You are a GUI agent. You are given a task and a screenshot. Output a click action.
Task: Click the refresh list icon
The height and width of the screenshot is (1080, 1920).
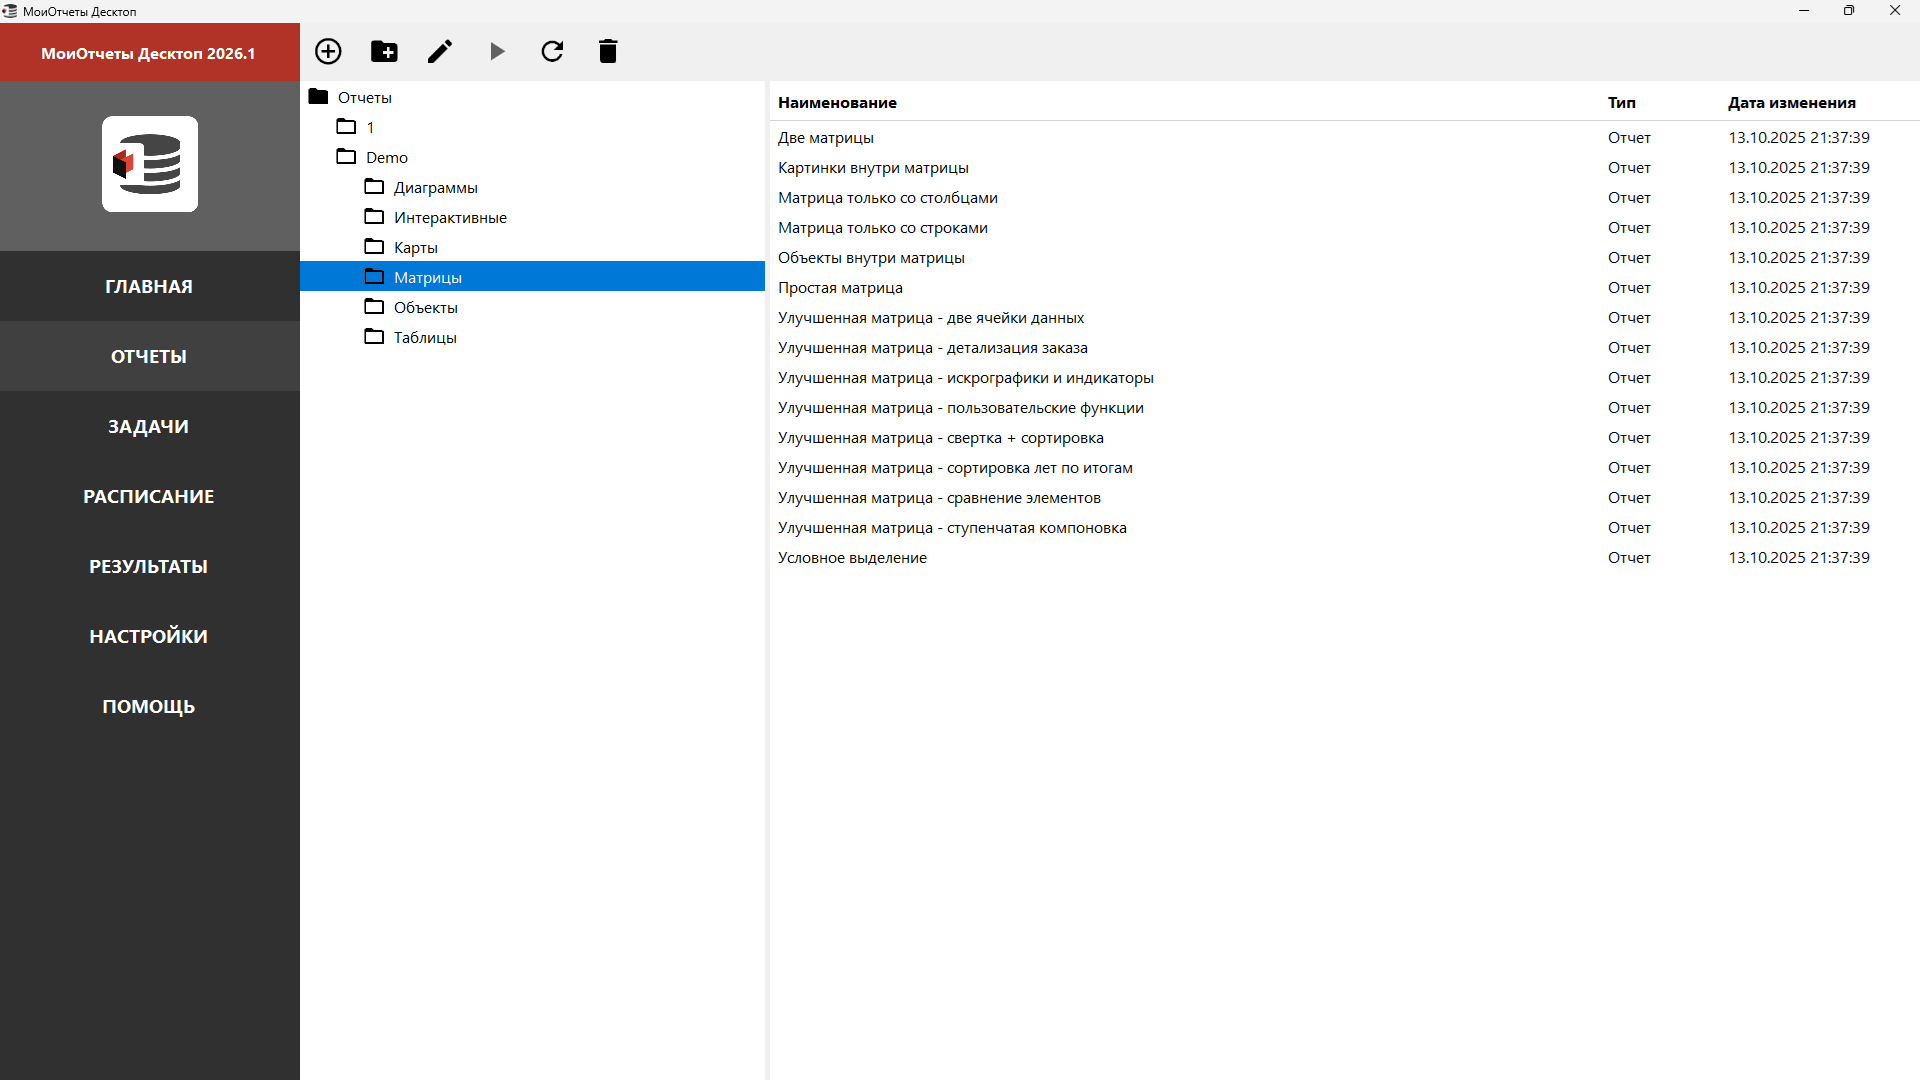552,51
